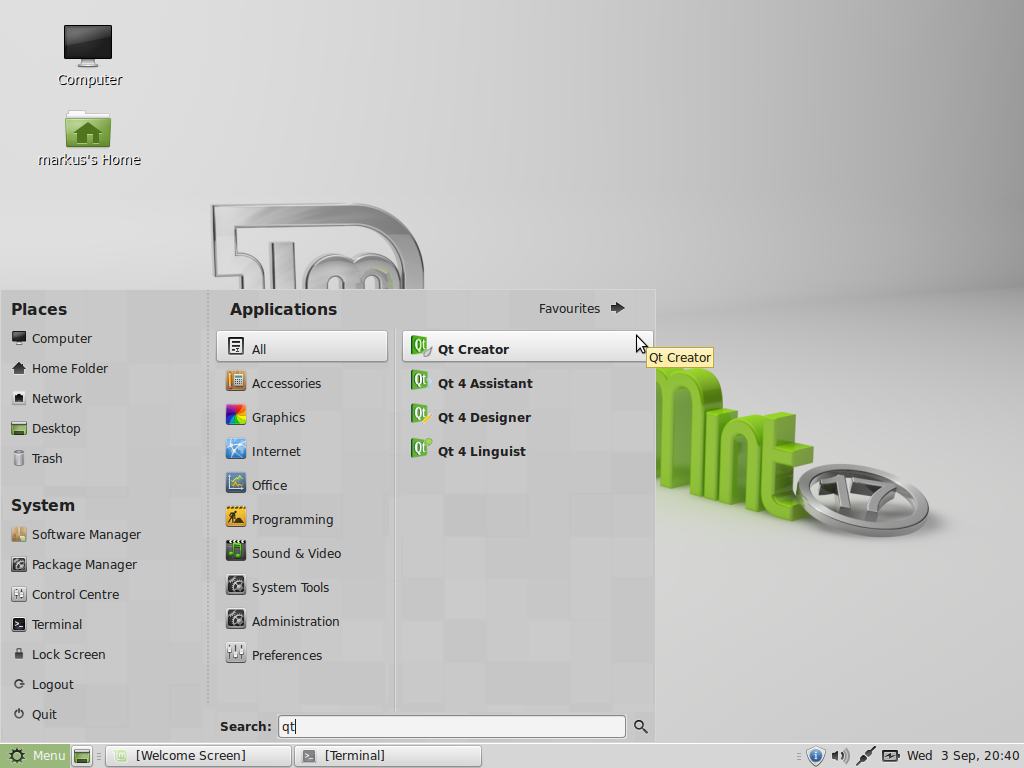This screenshot has width=1024, height=768.
Task: Choose Logout
Action: pos(43,684)
